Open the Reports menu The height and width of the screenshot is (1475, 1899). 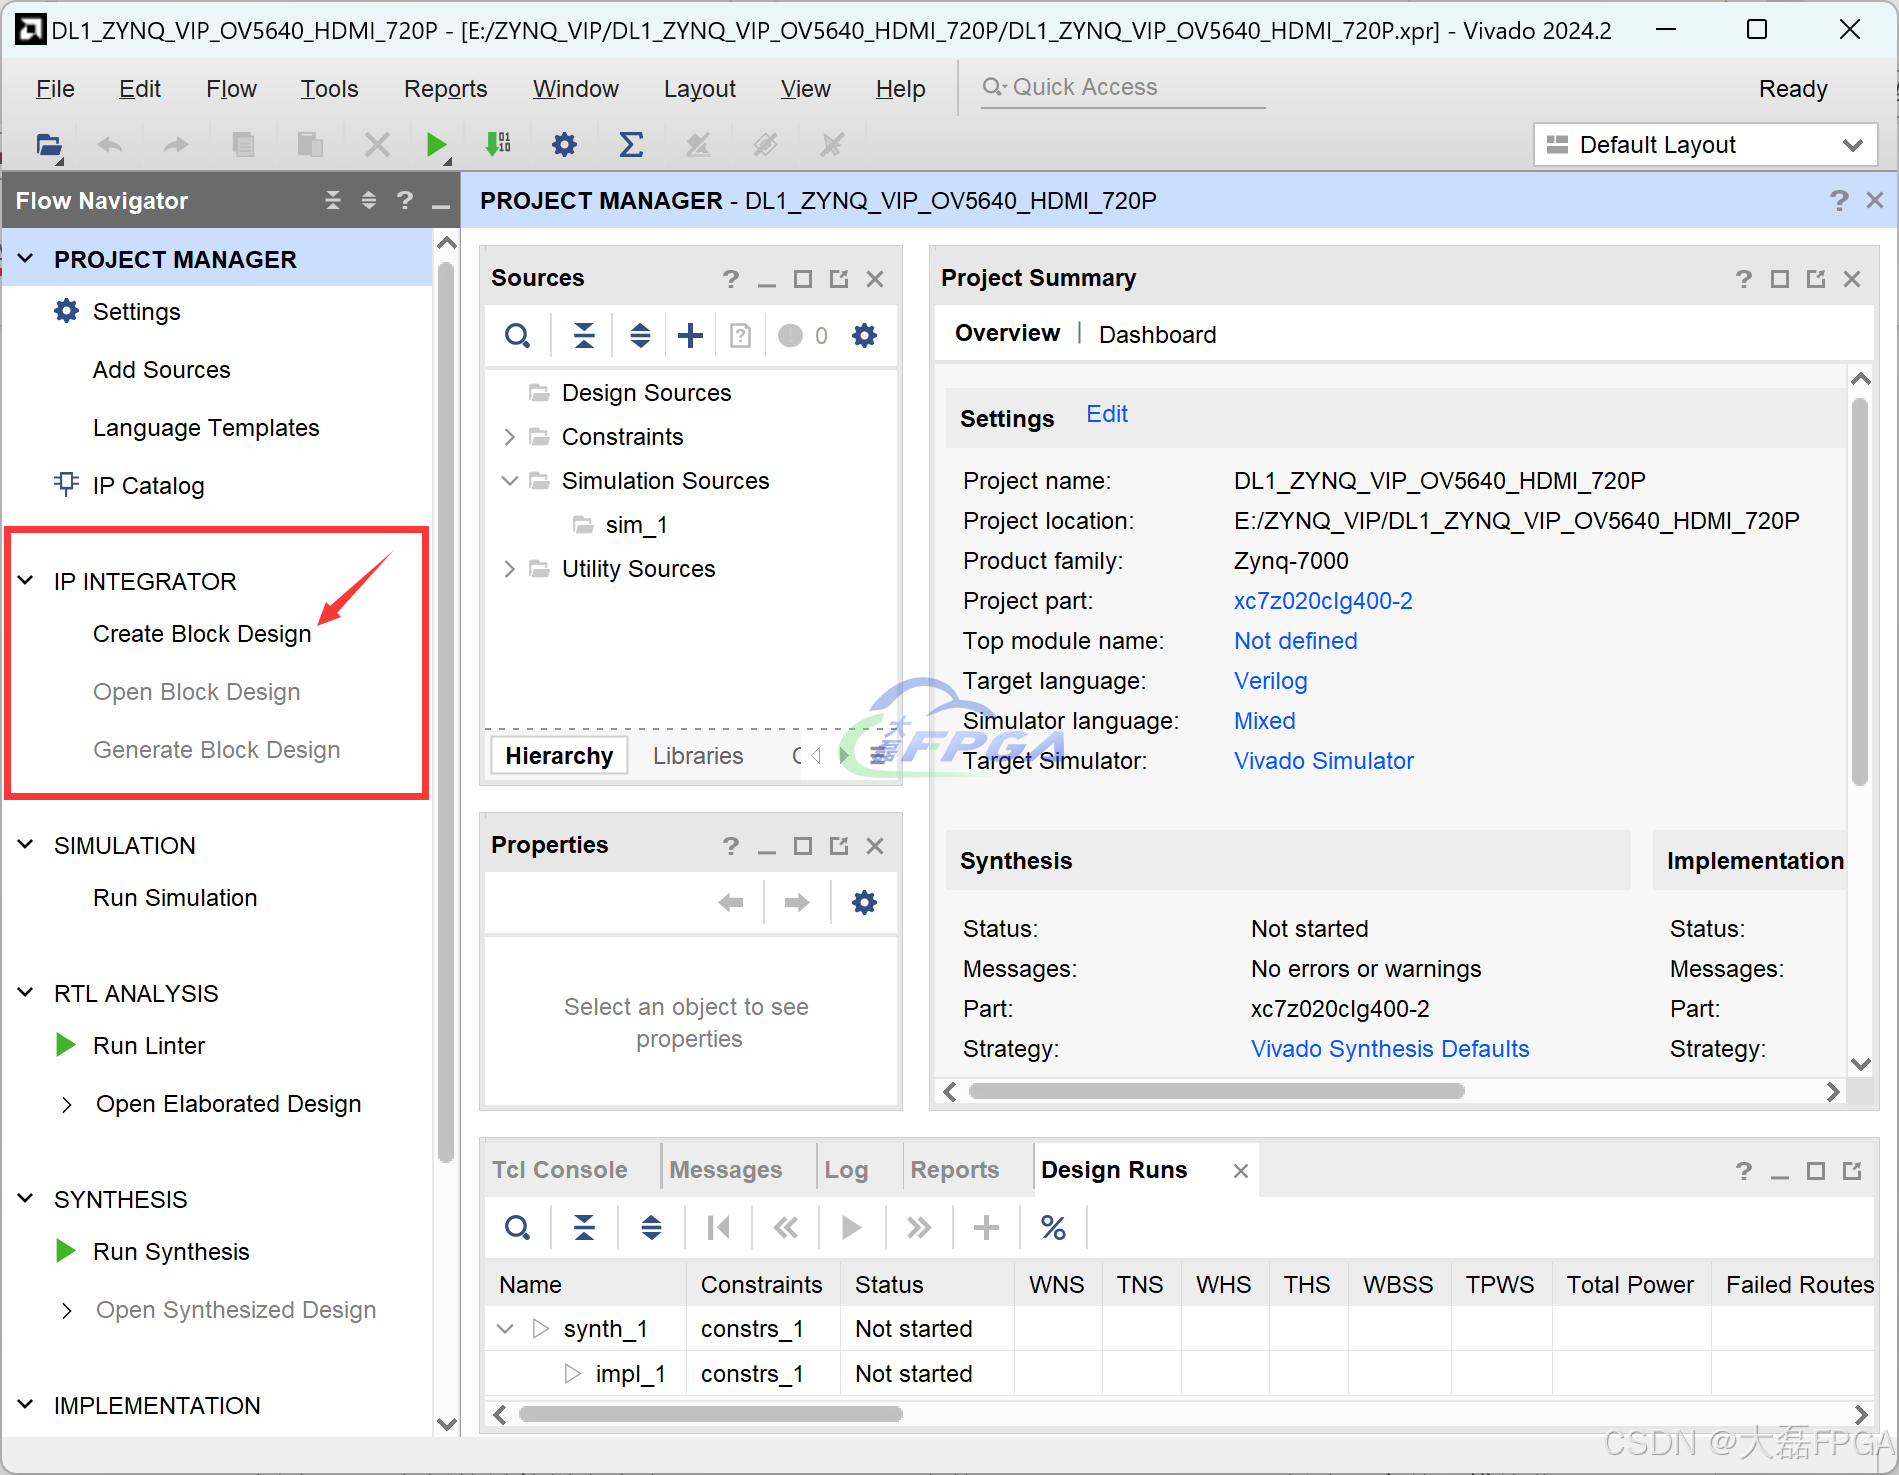(445, 89)
